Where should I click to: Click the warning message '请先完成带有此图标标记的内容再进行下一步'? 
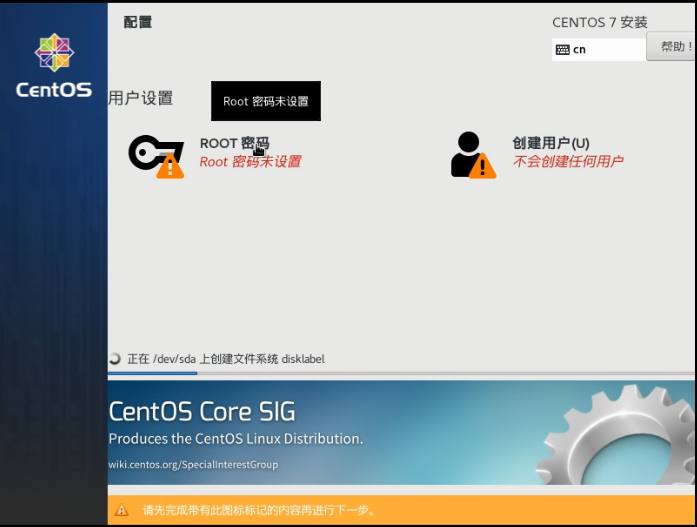pyautogui.click(x=259, y=510)
